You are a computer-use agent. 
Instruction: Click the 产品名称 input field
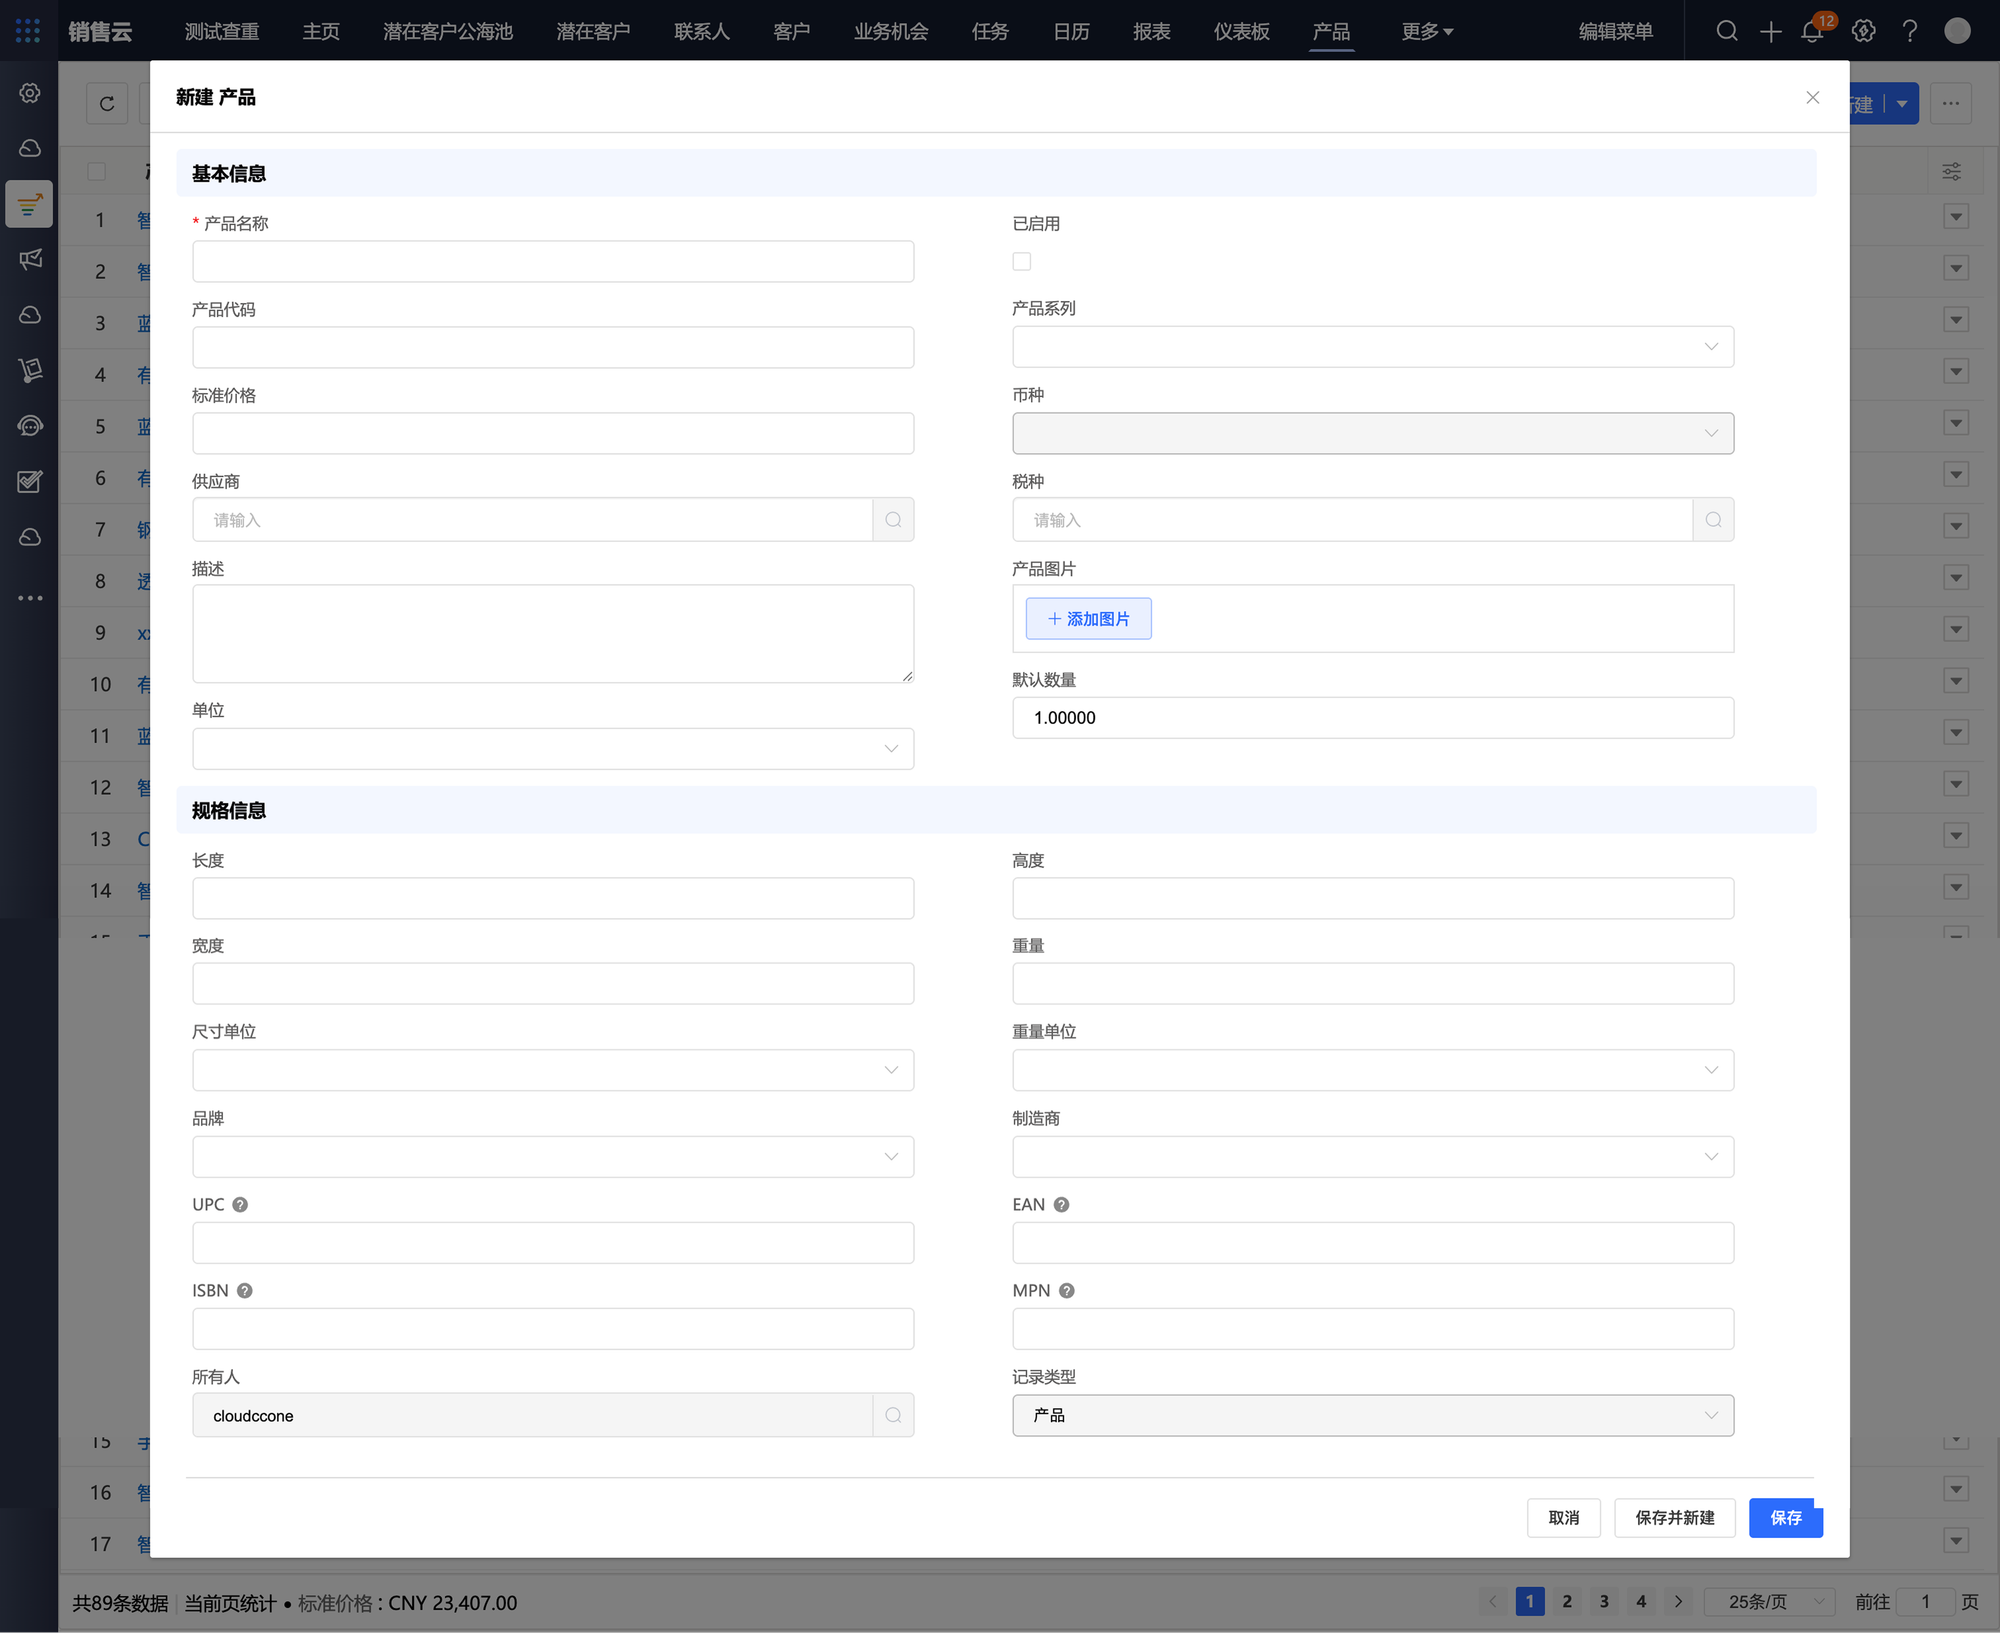pyautogui.click(x=552, y=262)
